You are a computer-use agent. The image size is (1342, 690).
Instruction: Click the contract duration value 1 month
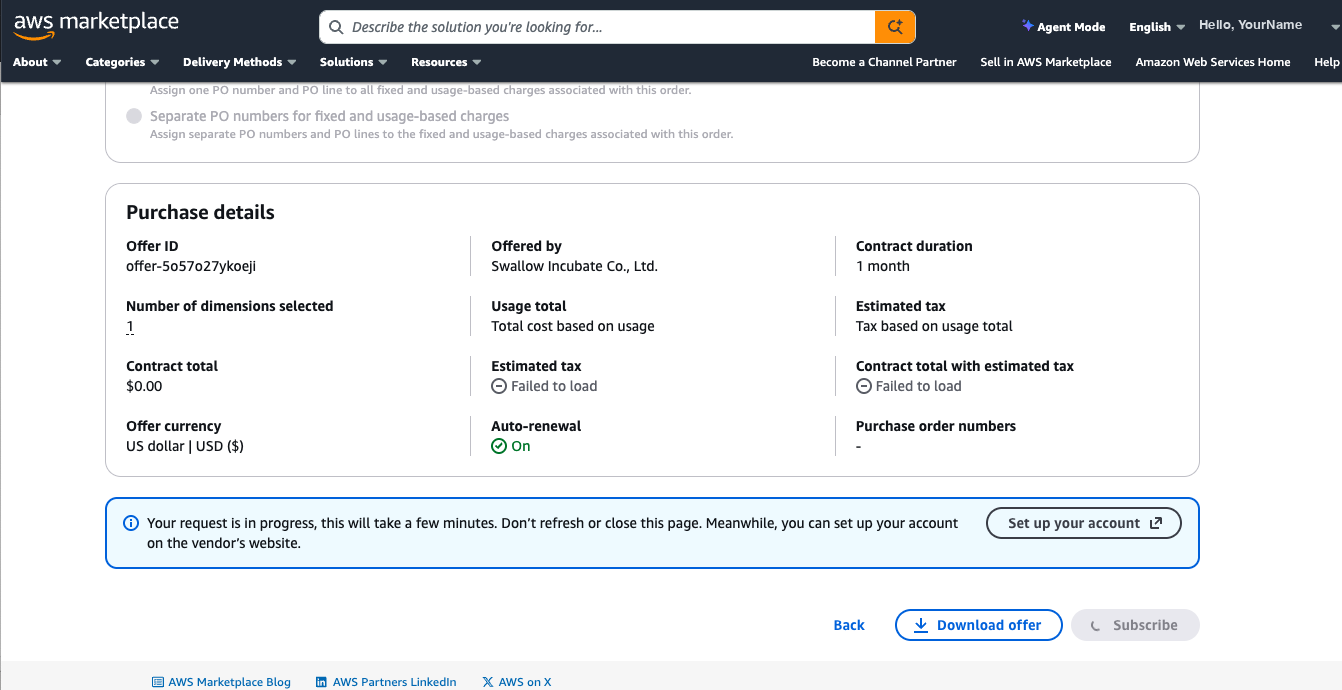[883, 266]
